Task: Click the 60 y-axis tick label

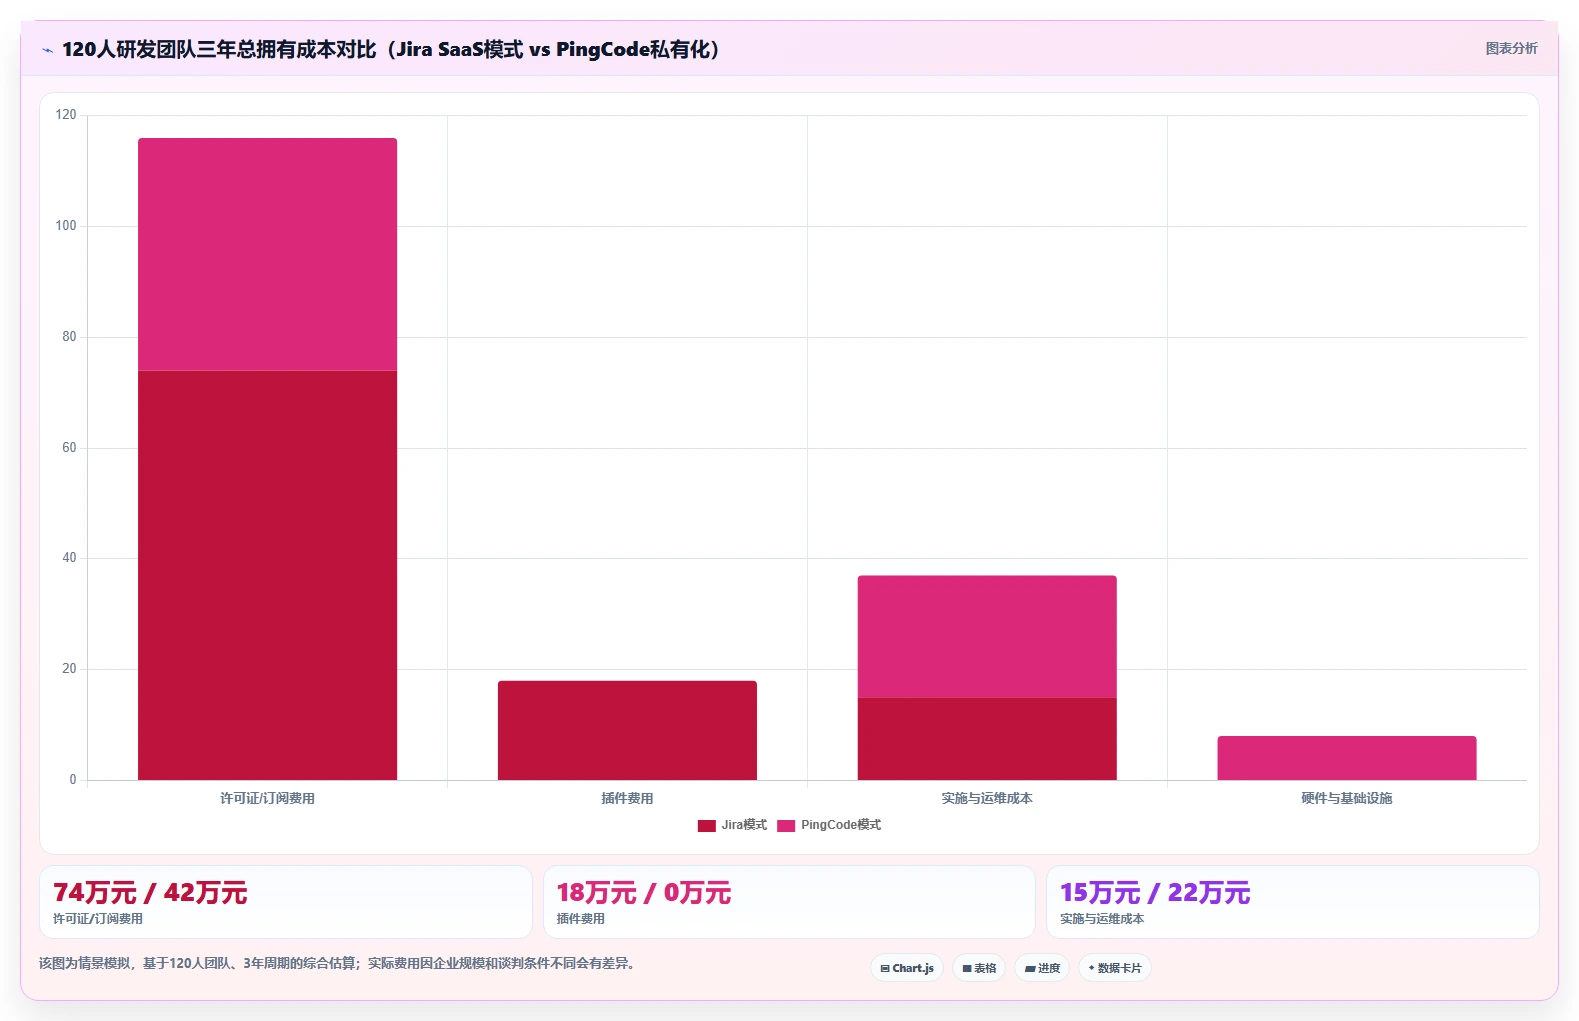Action: [x=69, y=448]
